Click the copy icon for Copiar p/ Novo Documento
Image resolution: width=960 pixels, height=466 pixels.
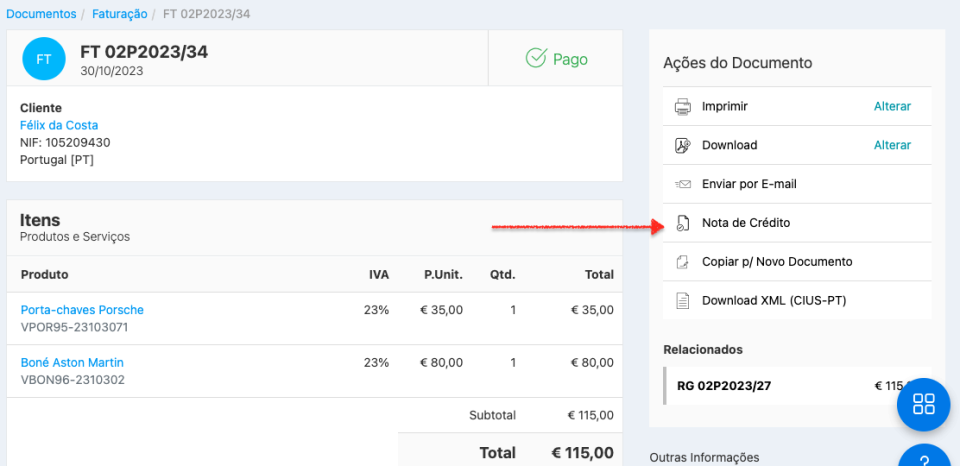pos(683,262)
